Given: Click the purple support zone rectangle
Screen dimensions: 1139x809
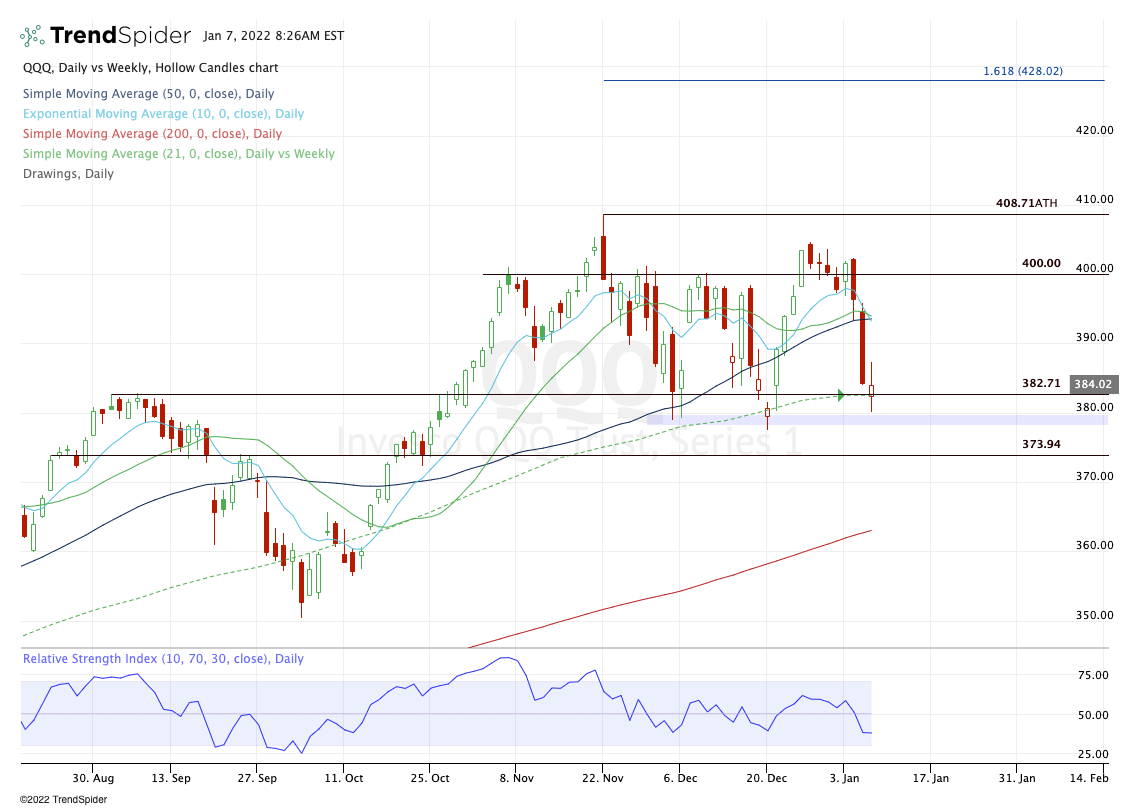Looking at the screenshot, I should (x=877, y=420).
